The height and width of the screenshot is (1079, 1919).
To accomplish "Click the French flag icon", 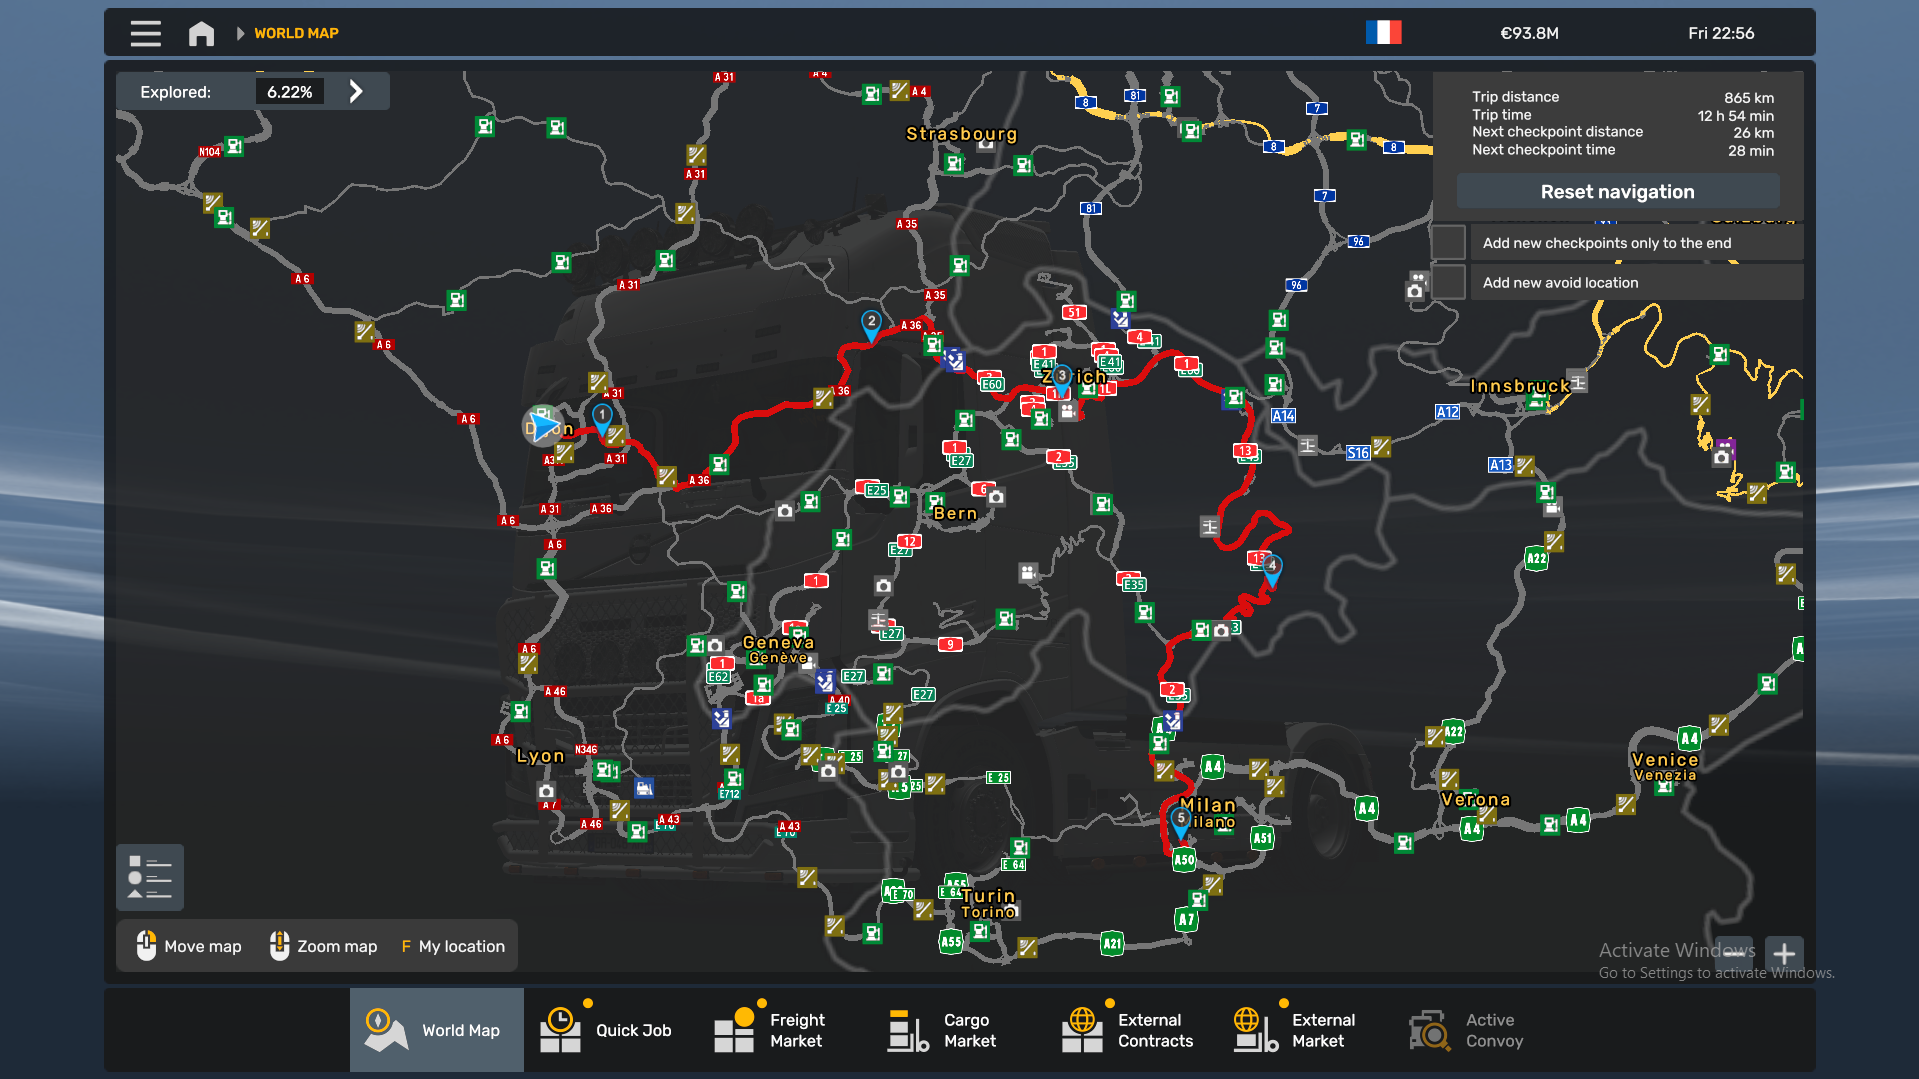I will [x=1383, y=33].
